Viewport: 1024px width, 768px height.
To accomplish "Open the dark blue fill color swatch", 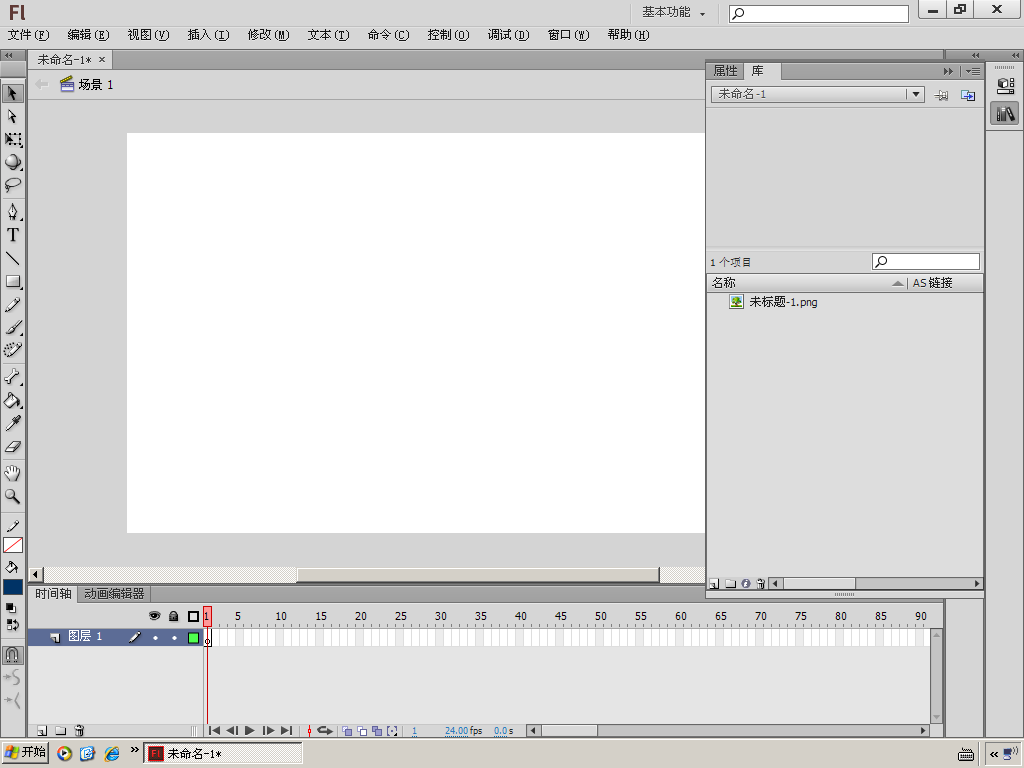I will click(13, 587).
